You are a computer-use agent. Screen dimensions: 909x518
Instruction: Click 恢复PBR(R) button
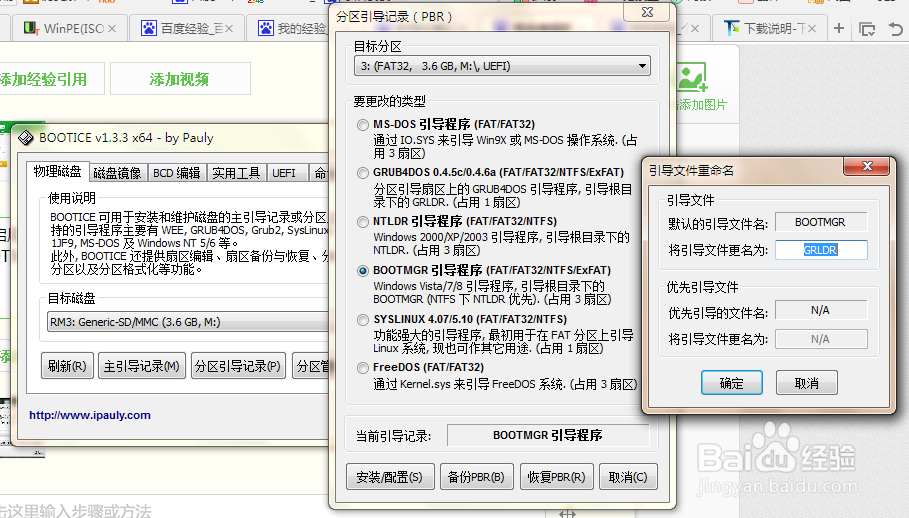coord(557,477)
